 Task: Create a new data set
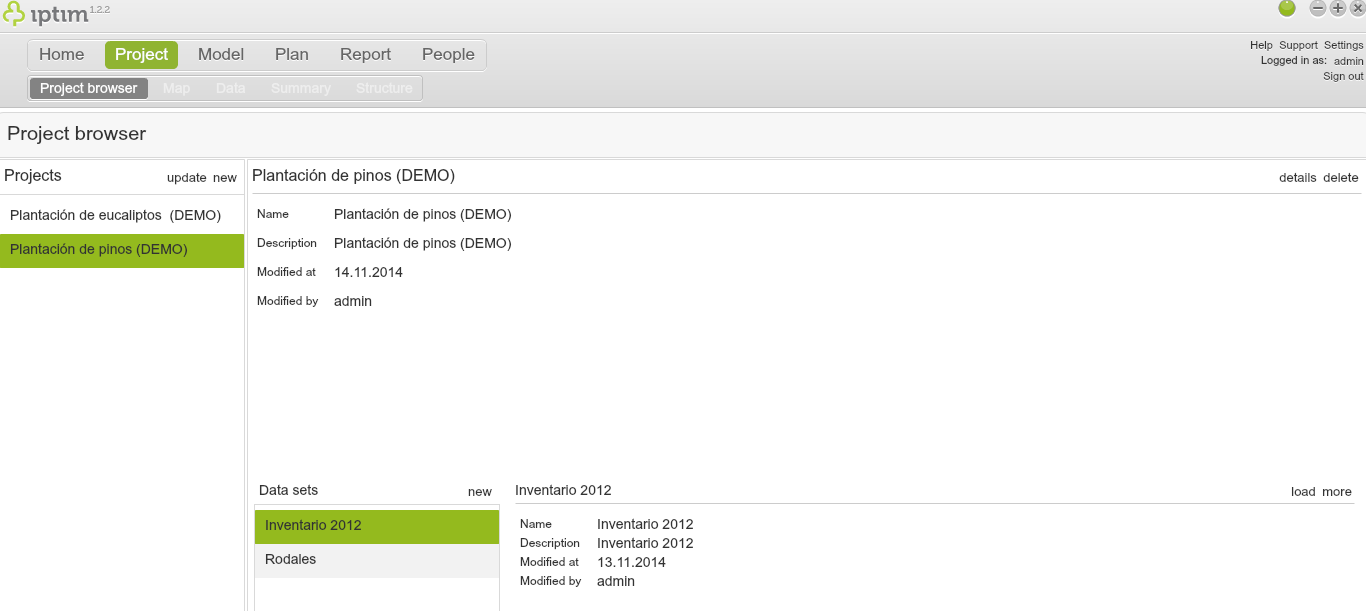(x=480, y=491)
